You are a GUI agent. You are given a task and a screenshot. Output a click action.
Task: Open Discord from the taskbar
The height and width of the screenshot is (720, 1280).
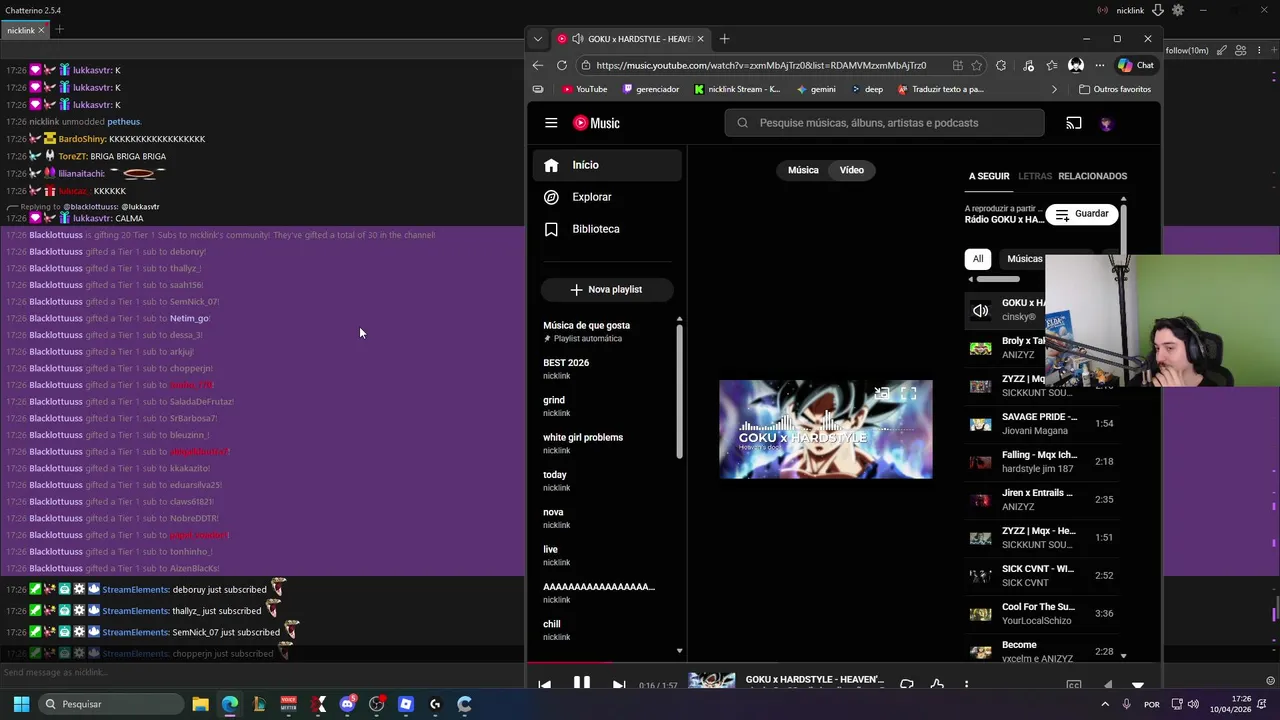coord(347,704)
